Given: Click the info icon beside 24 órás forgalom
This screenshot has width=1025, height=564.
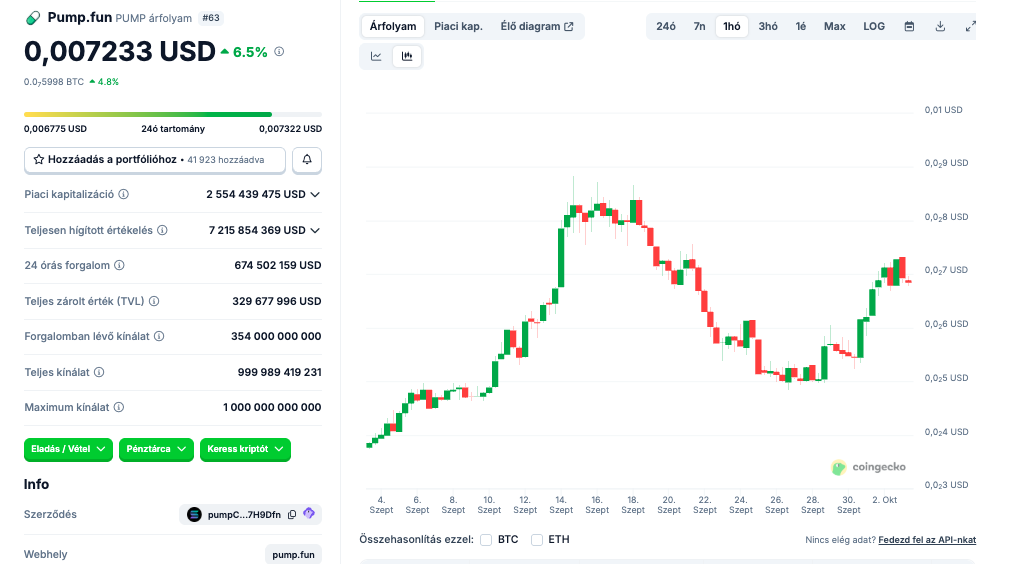Looking at the screenshot, I should pyautogui.click(x=119, y=266).
